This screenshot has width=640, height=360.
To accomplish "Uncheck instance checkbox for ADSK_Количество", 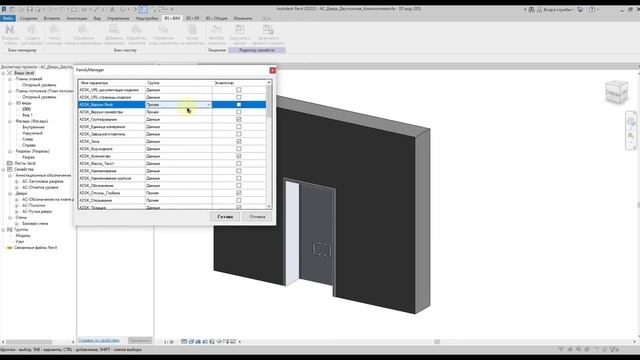I will coord(239,156).
